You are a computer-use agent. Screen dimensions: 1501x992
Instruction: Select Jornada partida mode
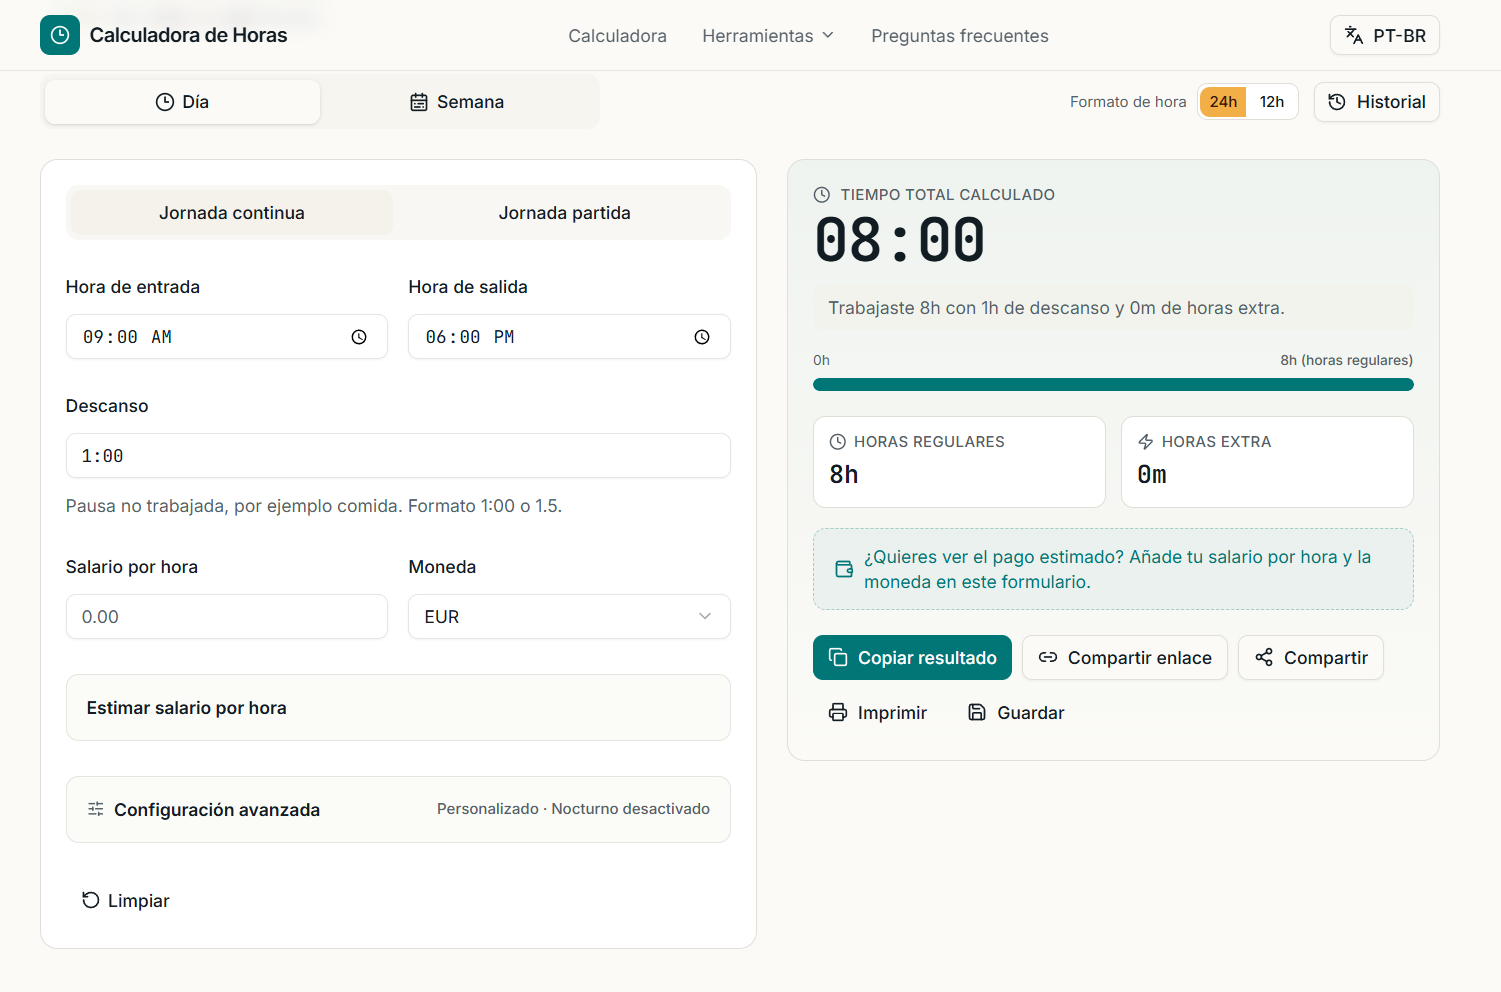point(564,213)
